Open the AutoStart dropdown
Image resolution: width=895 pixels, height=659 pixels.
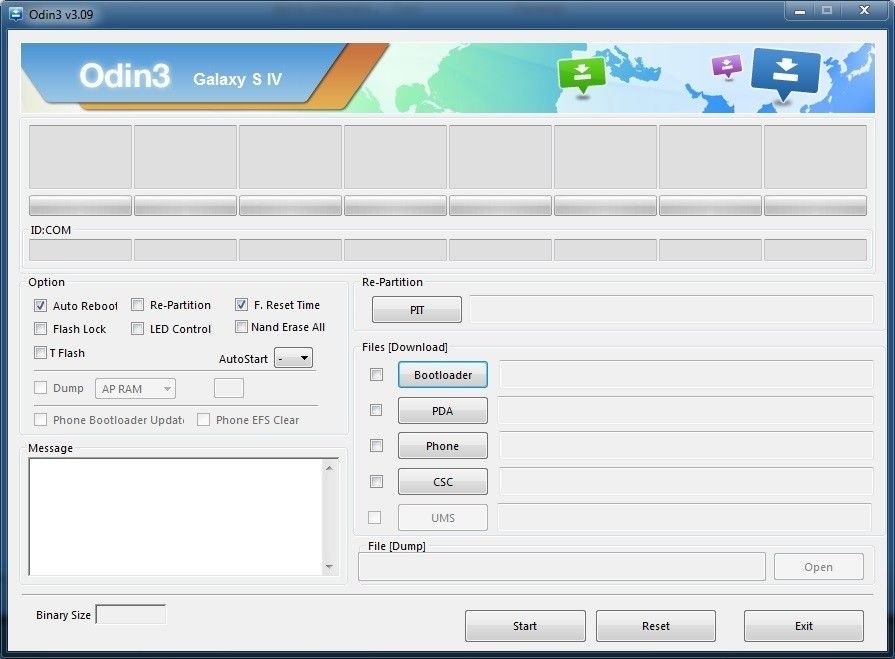(x=293, y=358)
